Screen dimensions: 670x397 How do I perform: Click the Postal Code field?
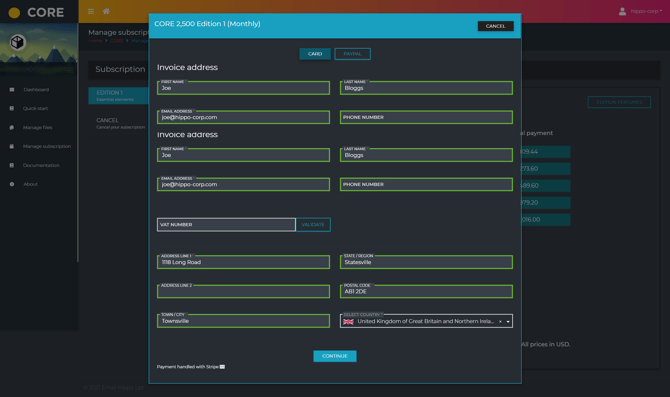(426, 291)
